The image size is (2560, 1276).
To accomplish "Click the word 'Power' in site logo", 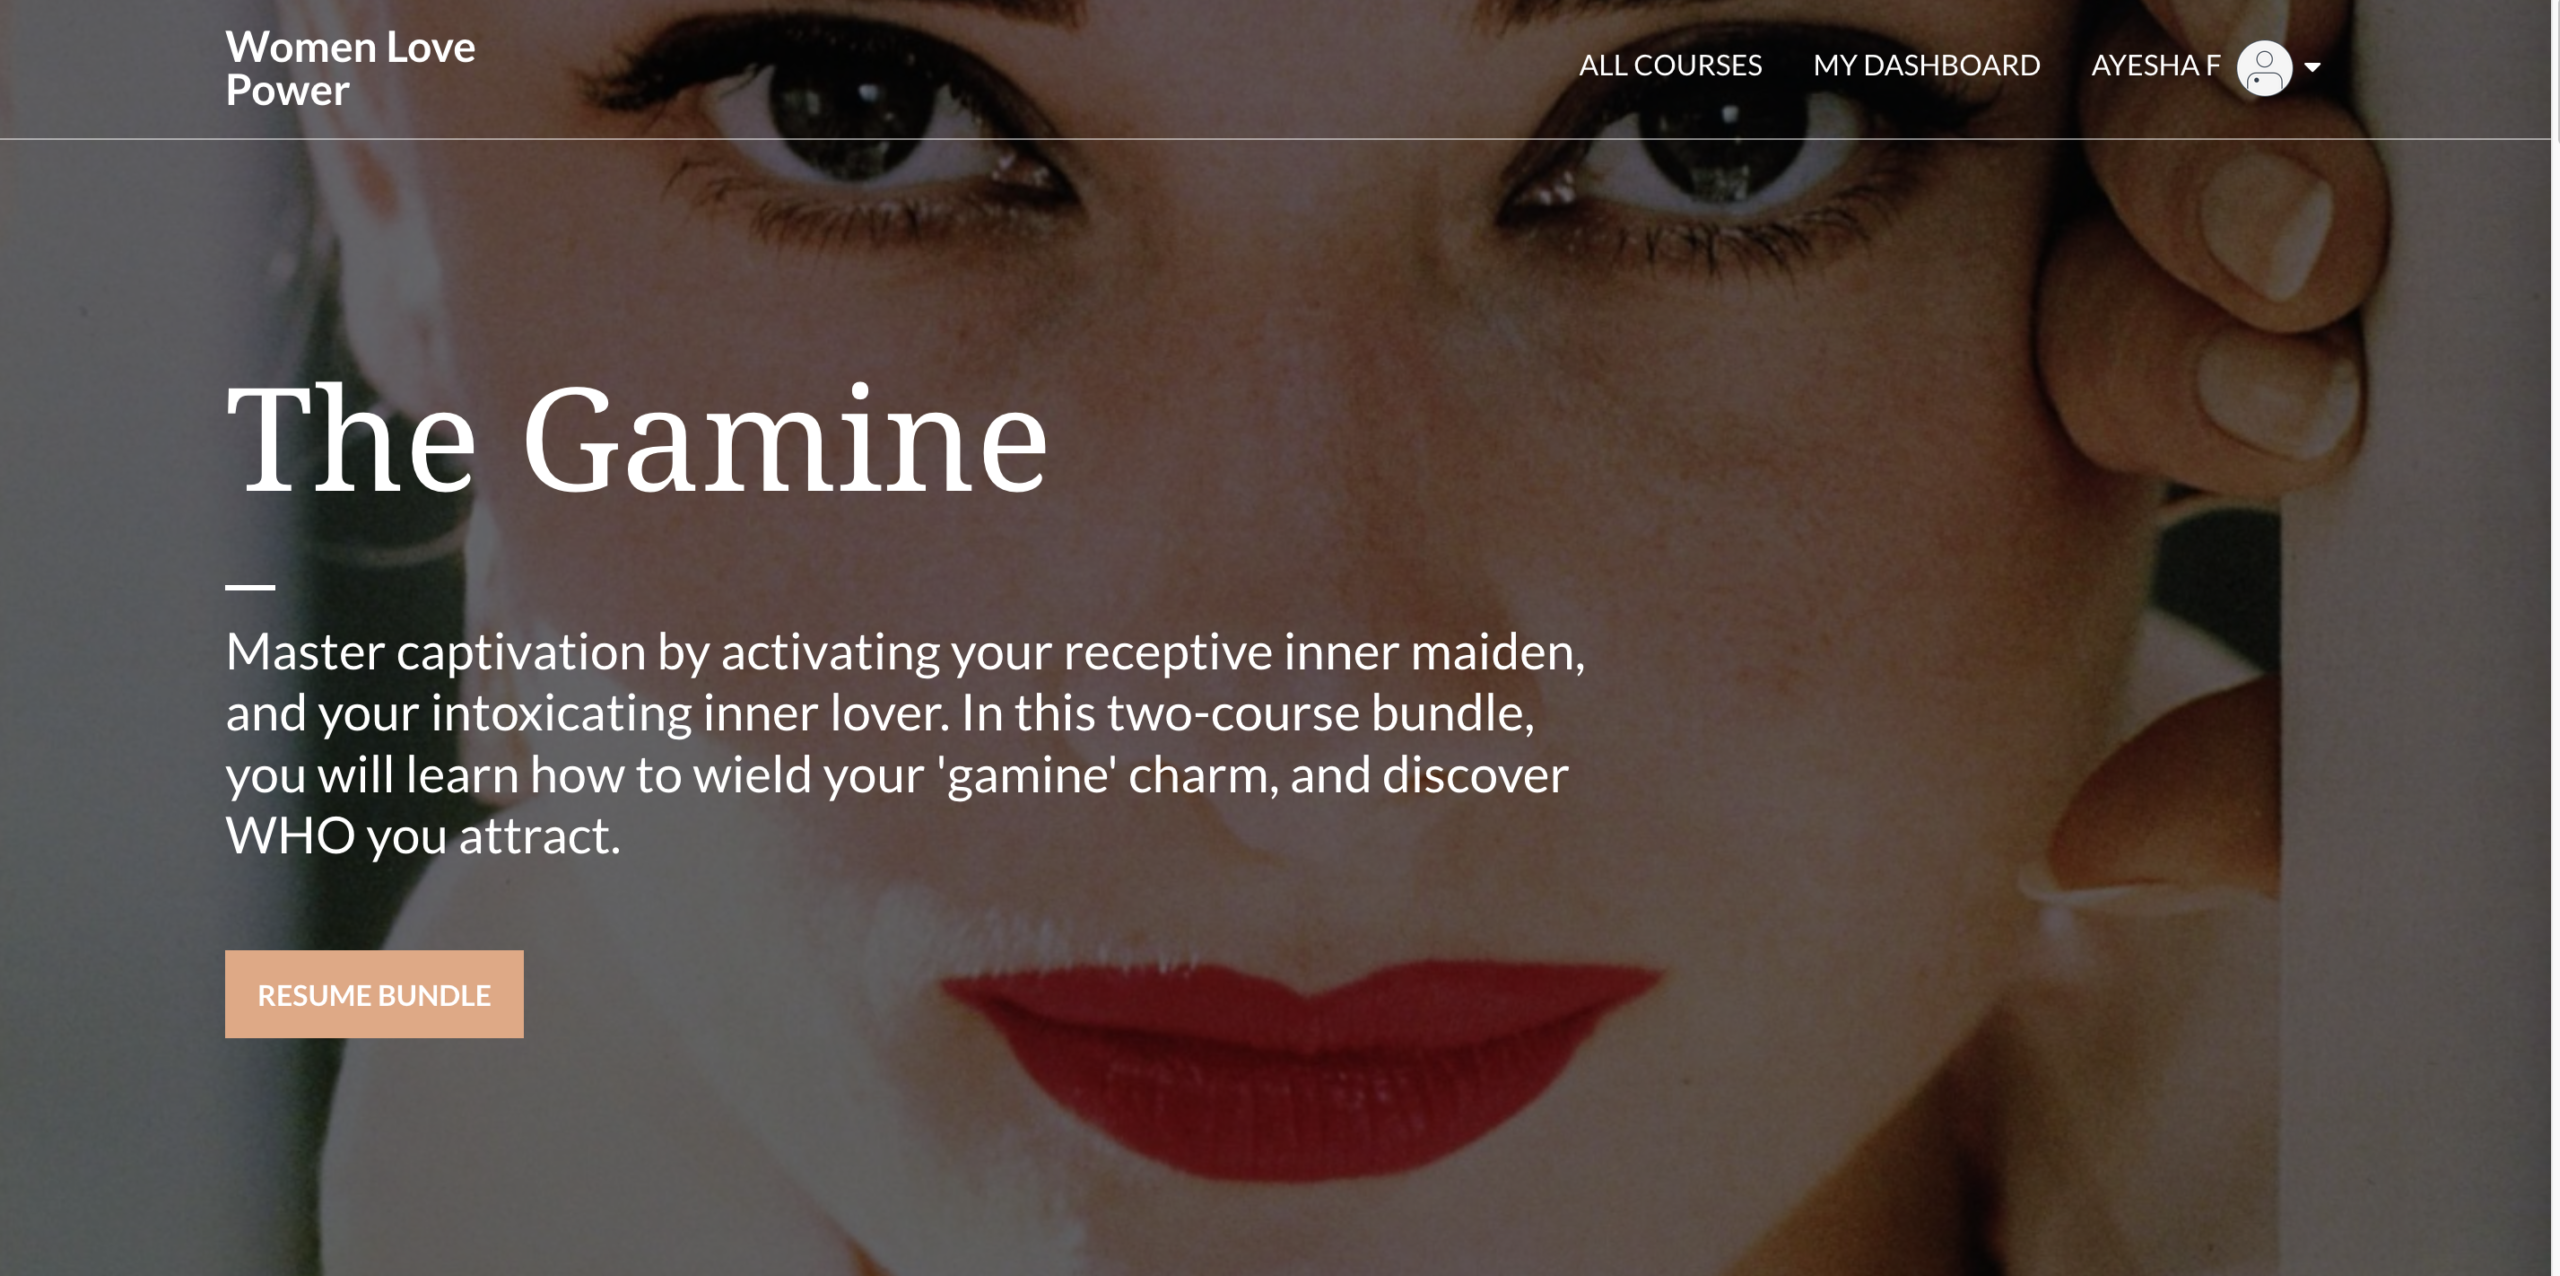I will [287, 90].
